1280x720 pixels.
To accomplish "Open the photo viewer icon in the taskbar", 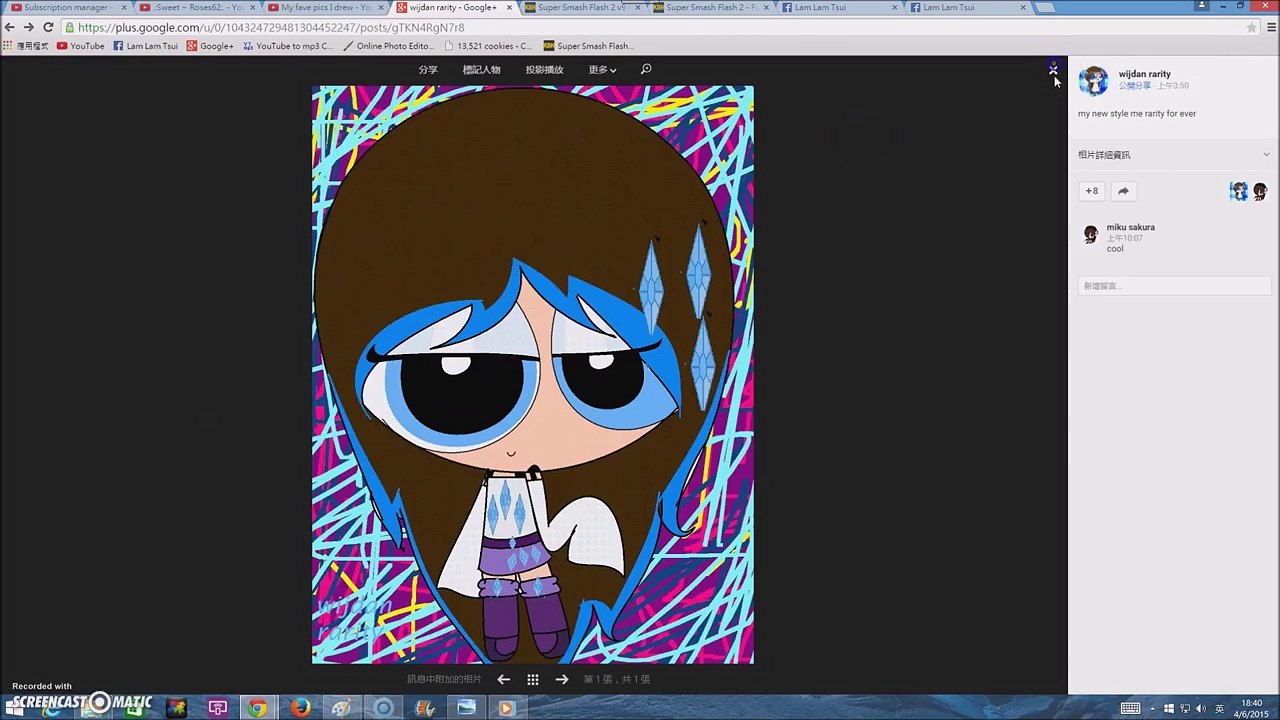I will (x=466, y=708).
